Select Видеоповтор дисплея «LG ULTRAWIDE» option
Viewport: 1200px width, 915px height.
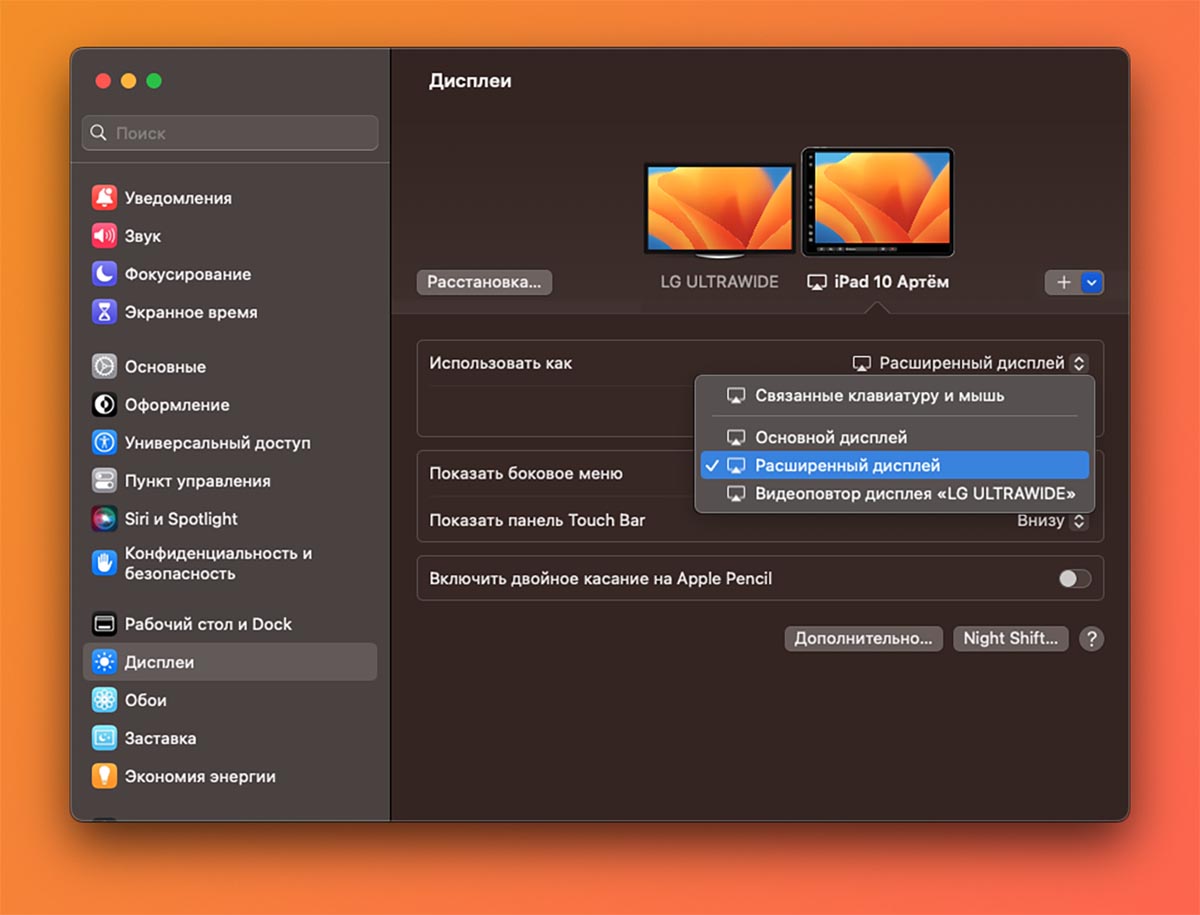[x=914, y=494]
